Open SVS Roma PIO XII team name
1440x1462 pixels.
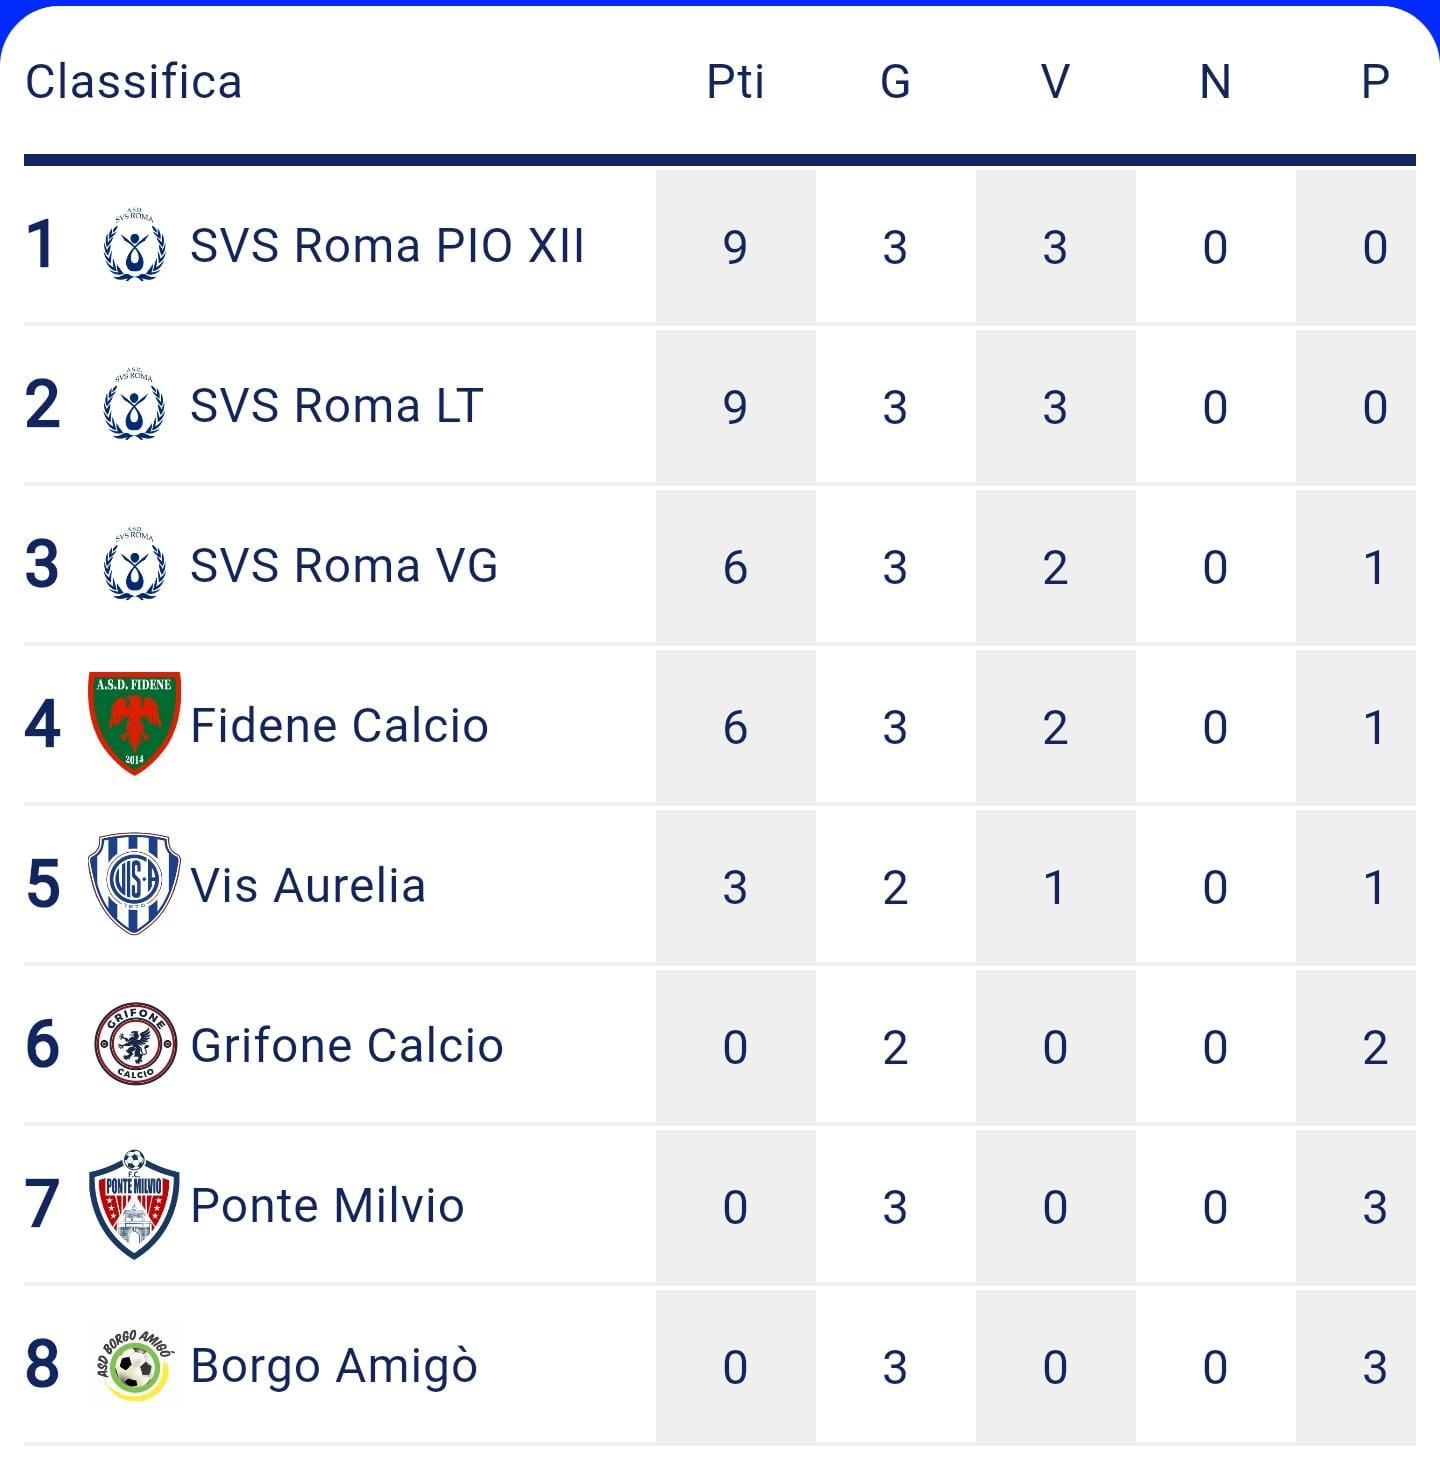[387, 246]
